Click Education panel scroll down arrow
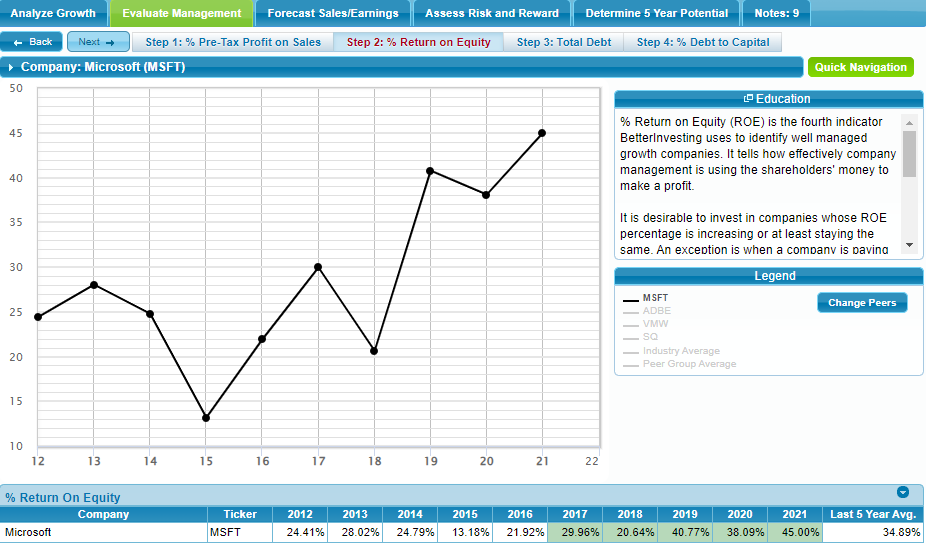Viewport: 926px width, 545px height. click(909, 245)
